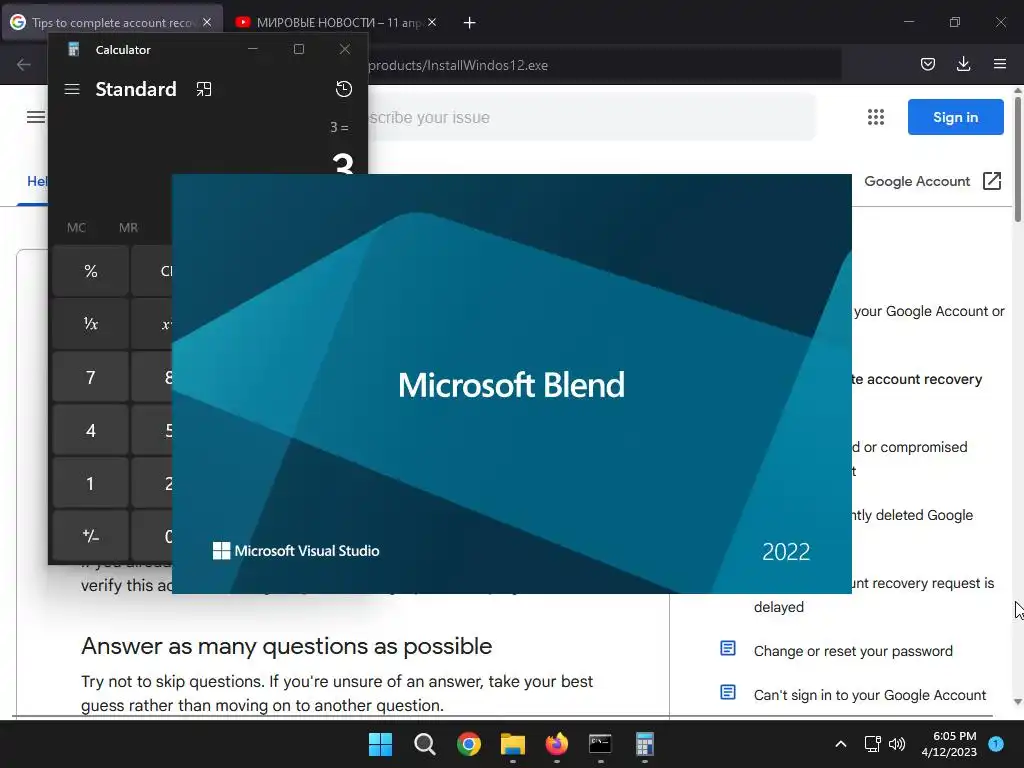Click the browser address bar URL
The width and height of the screenshot is (1024, 768).
pos(458,65)
